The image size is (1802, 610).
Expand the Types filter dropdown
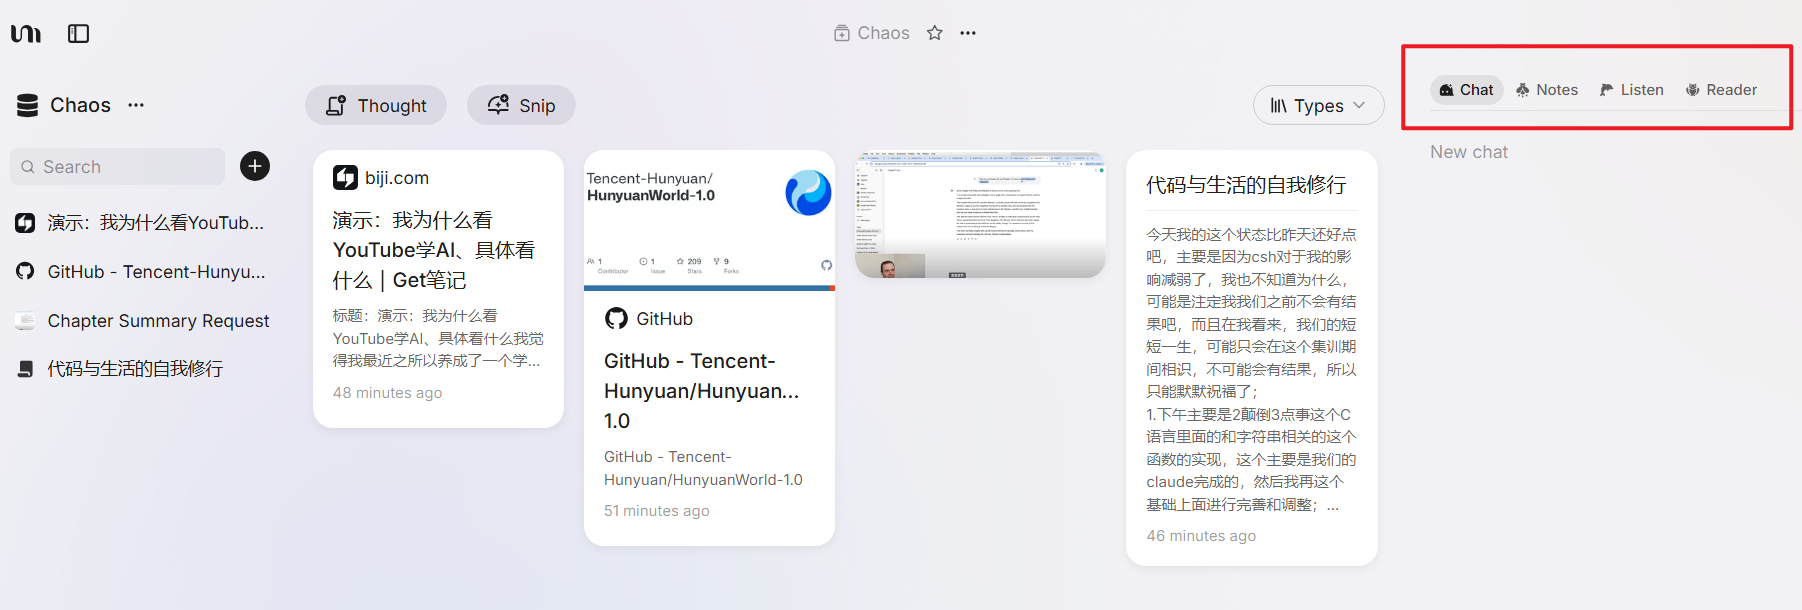pyautogui.click(x=1318, y=105)
